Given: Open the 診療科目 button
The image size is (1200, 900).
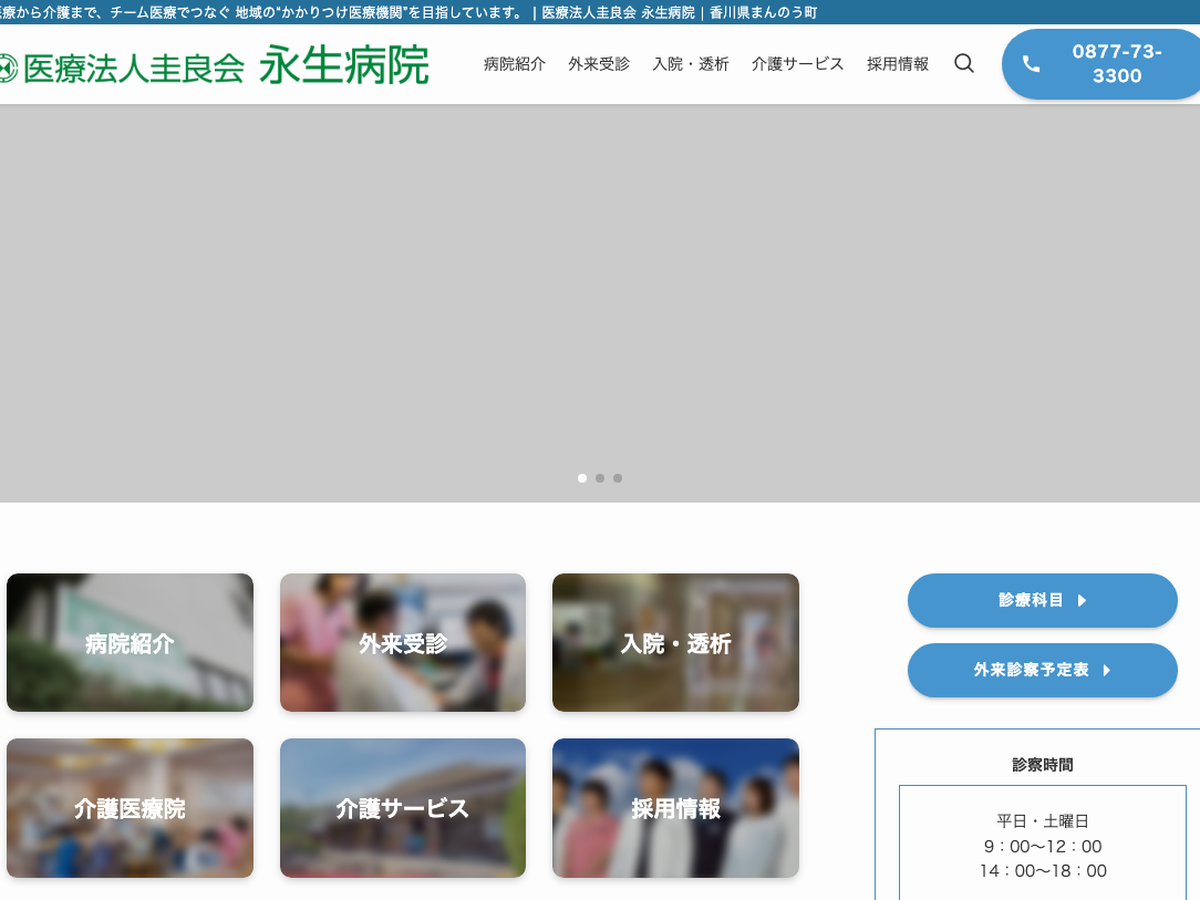Looking at the screenshot, I should point(1042,601).
